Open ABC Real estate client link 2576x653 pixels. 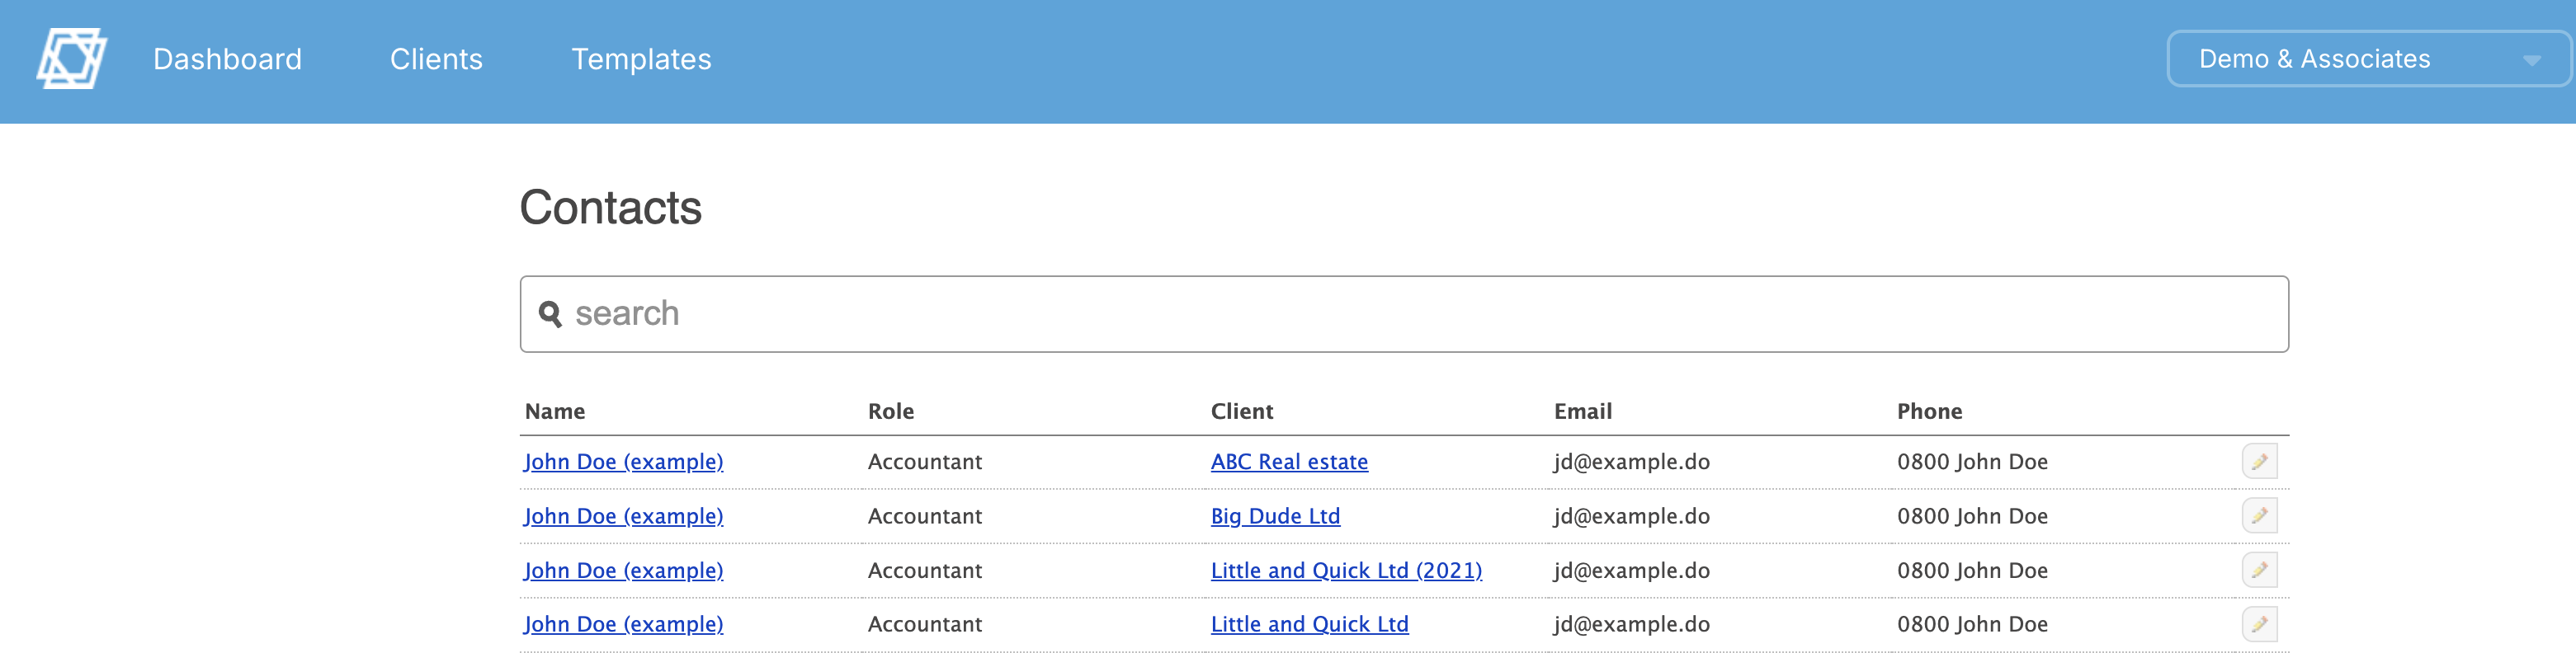(x=1289, y=462)
